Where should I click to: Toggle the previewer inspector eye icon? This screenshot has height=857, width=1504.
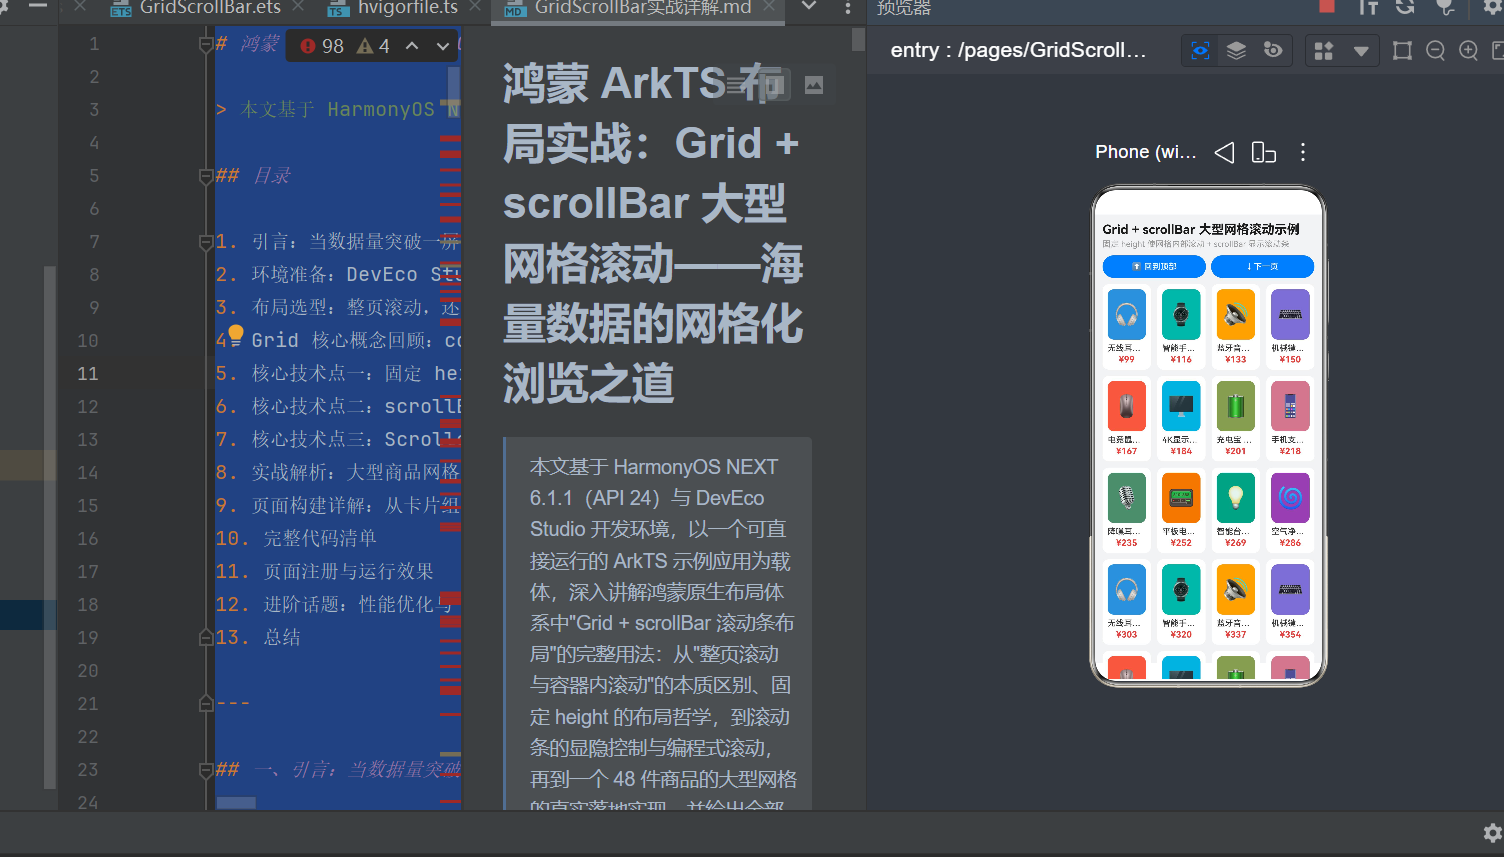tap(1201, 51)
